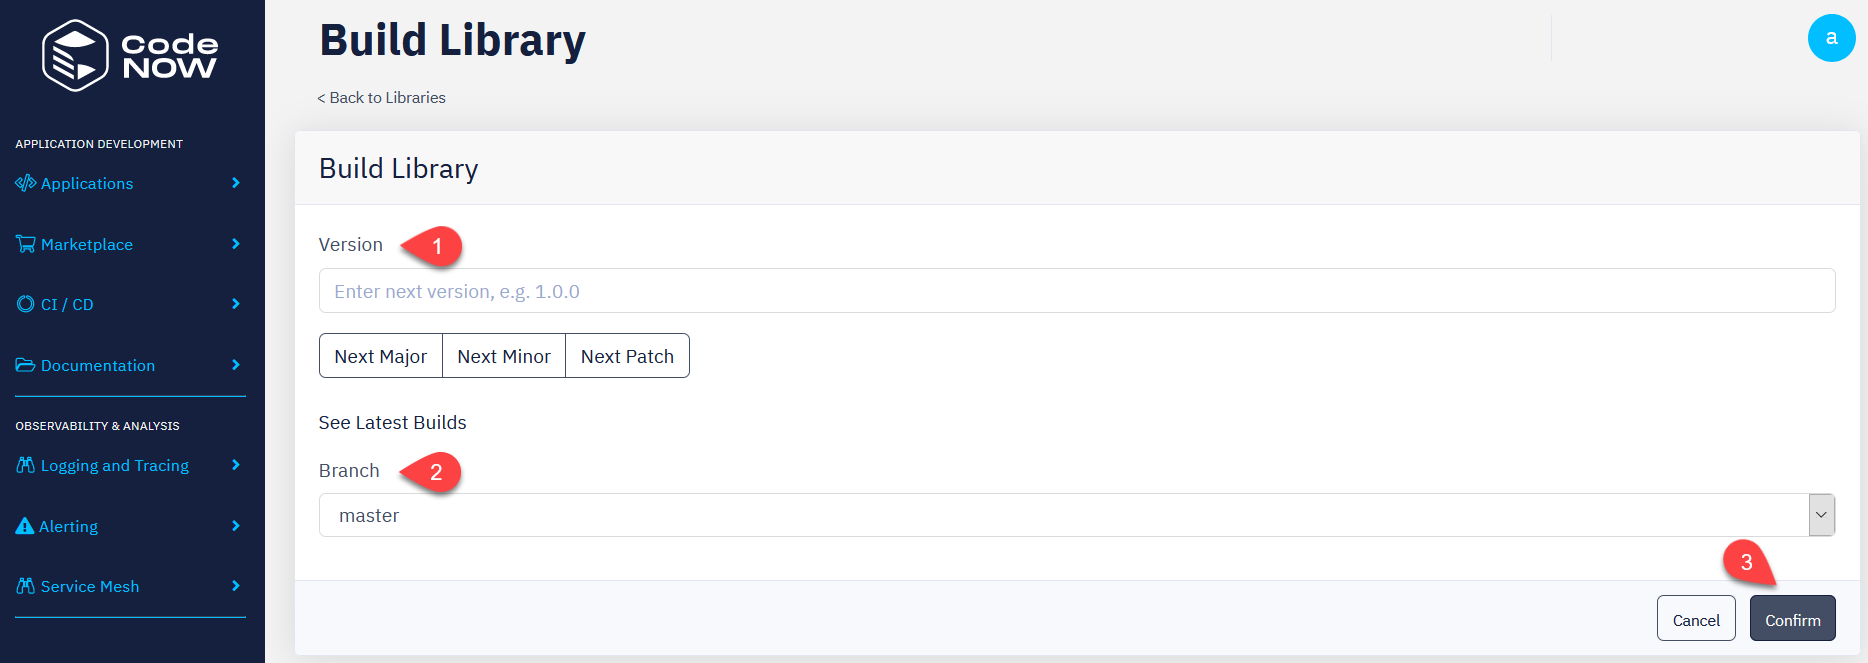Screen dimensions: 1868x663
Task: Click the CI / CD circle icon
Action: pos(25,304)
